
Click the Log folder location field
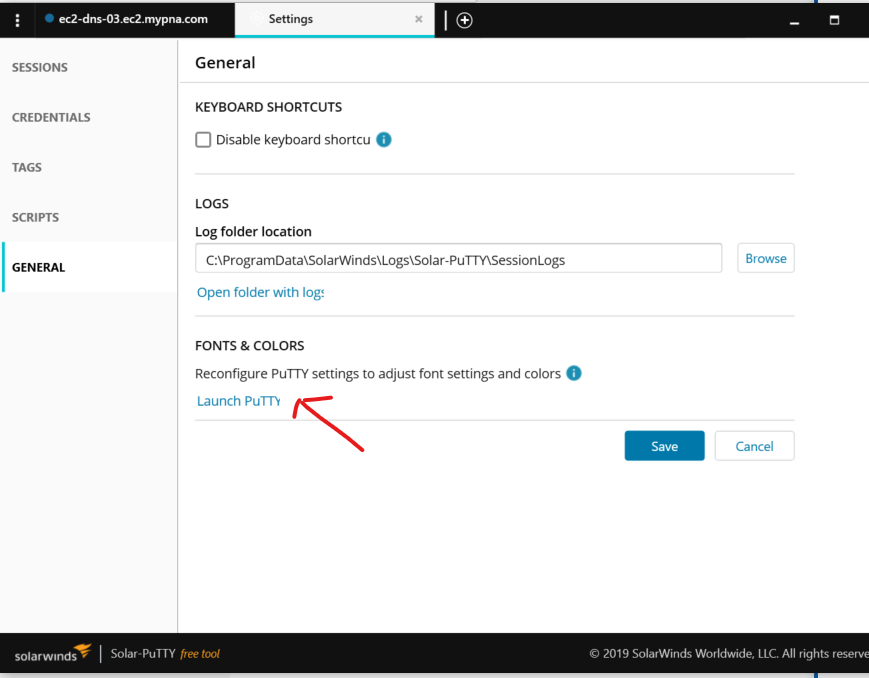[x=458, y=258]
